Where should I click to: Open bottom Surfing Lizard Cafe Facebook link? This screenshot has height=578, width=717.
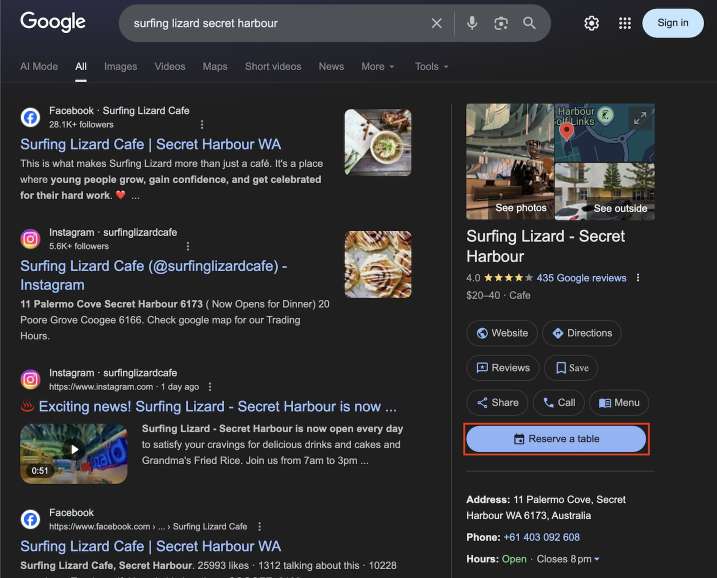150,546
